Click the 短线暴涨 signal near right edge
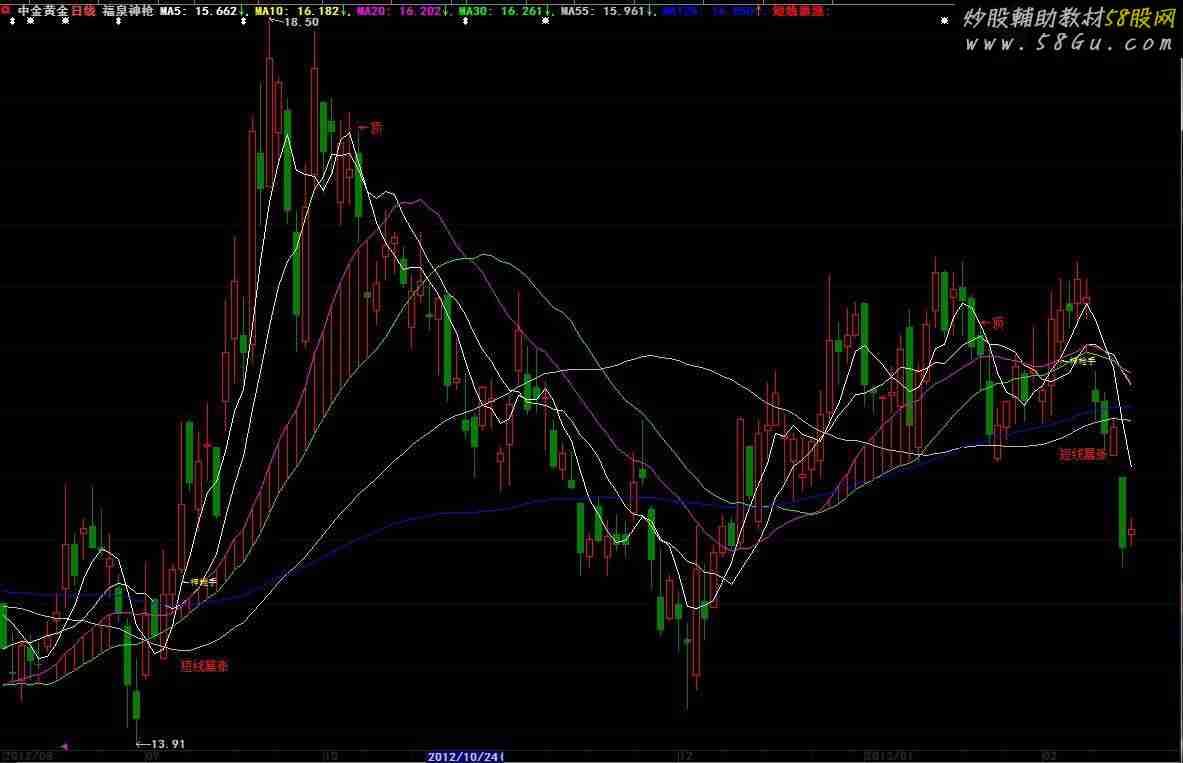 (x=1083, y=454)
